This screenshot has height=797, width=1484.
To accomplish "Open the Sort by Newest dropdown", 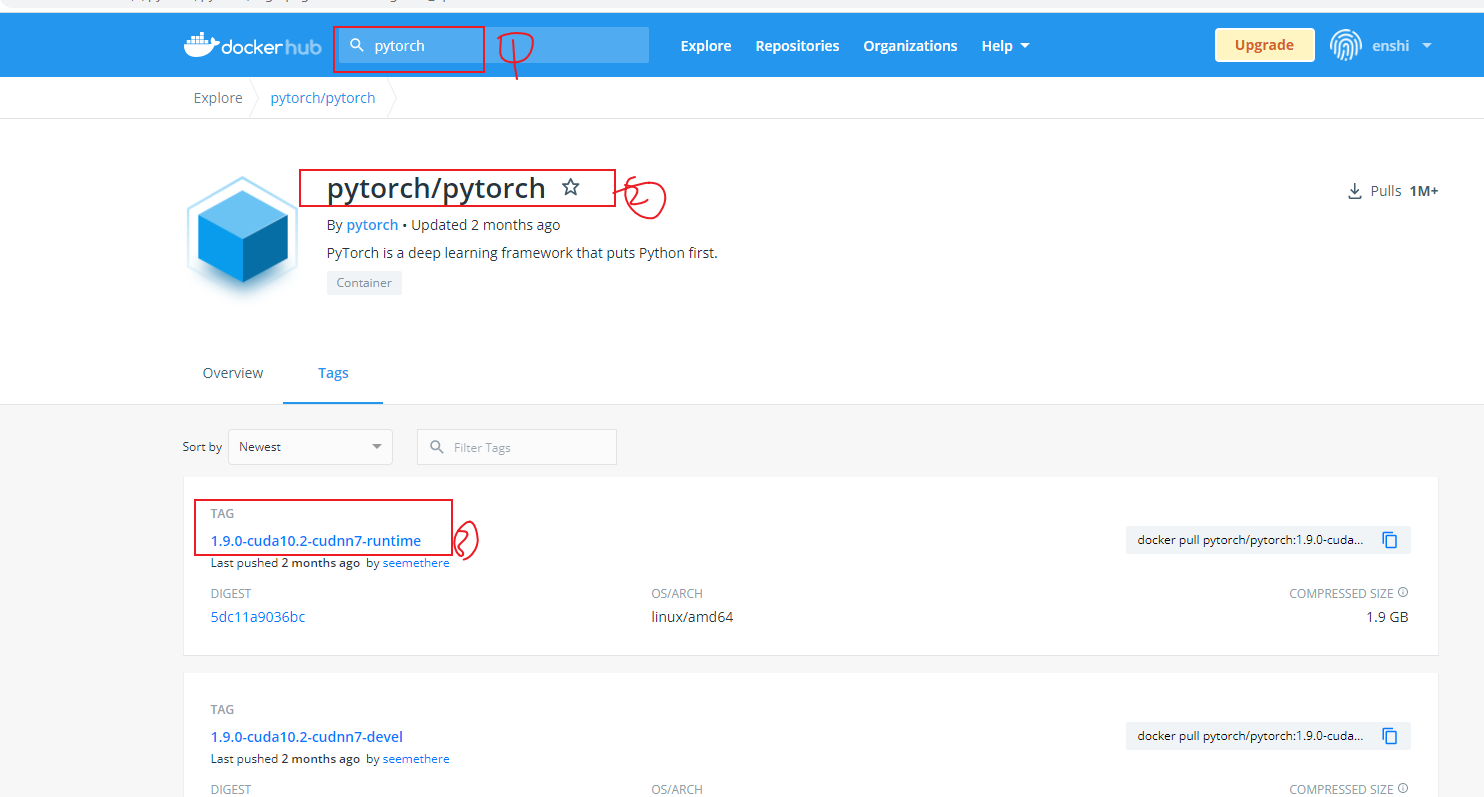I will pos(310,447).
